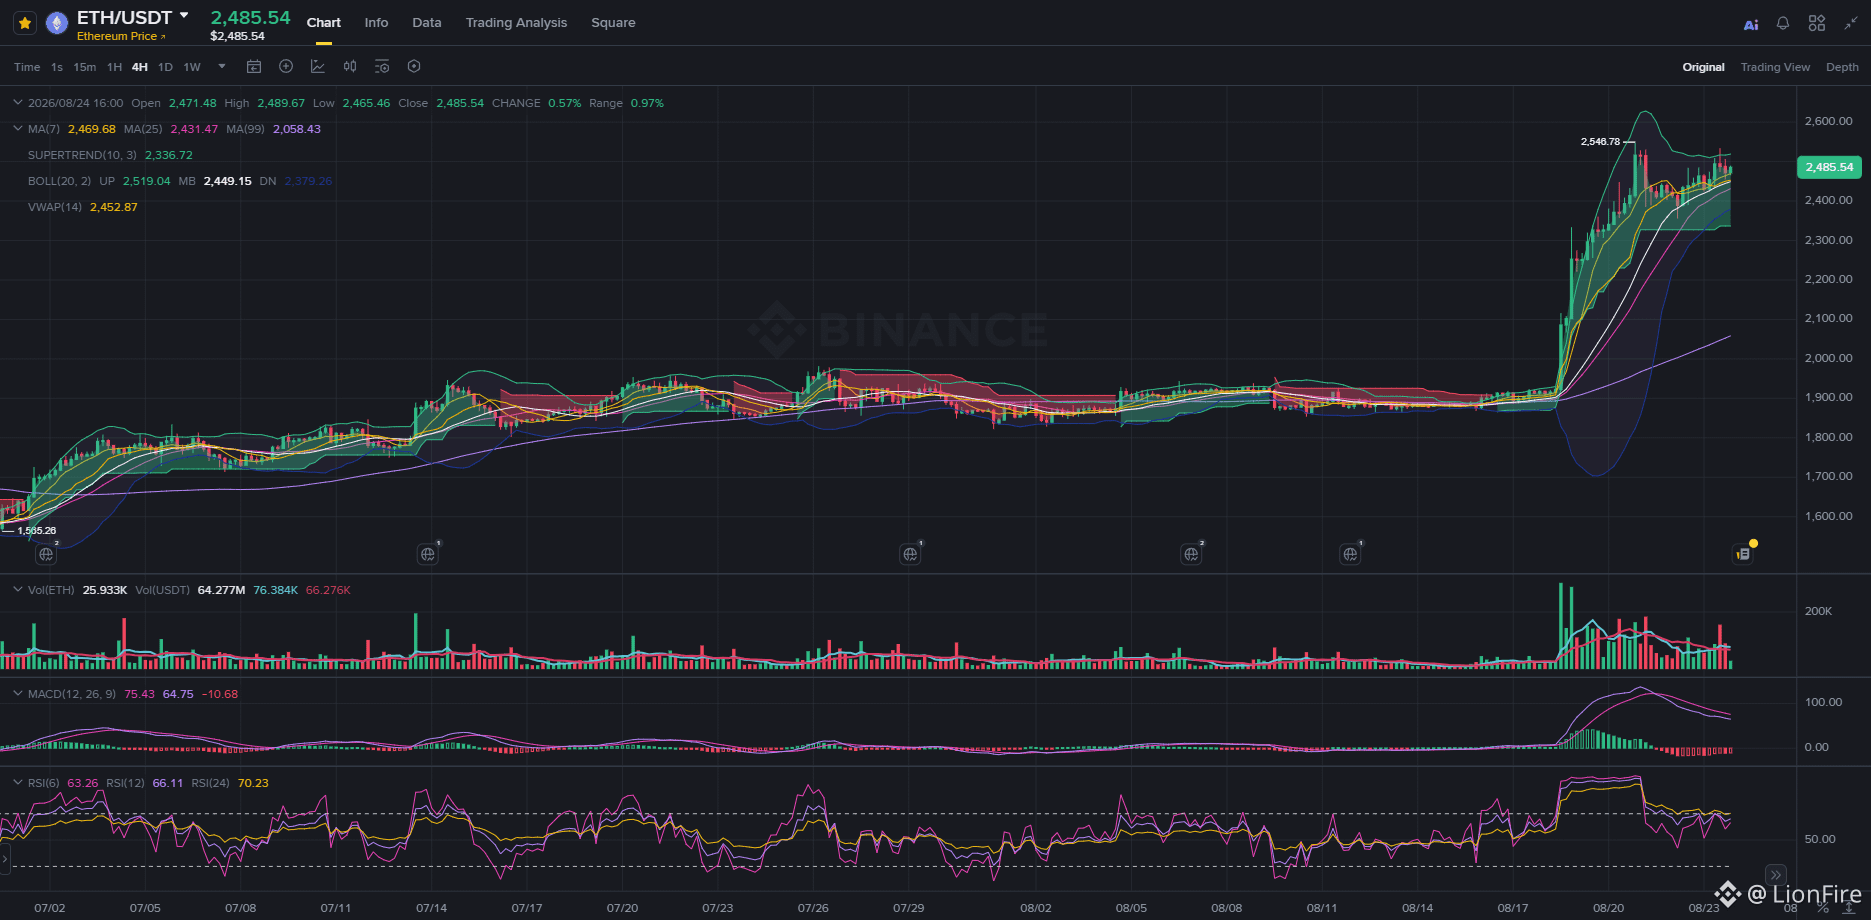Viewport: 1871px width, 920px height.
Task: Open the Info tab
Action: click(376, 23)
